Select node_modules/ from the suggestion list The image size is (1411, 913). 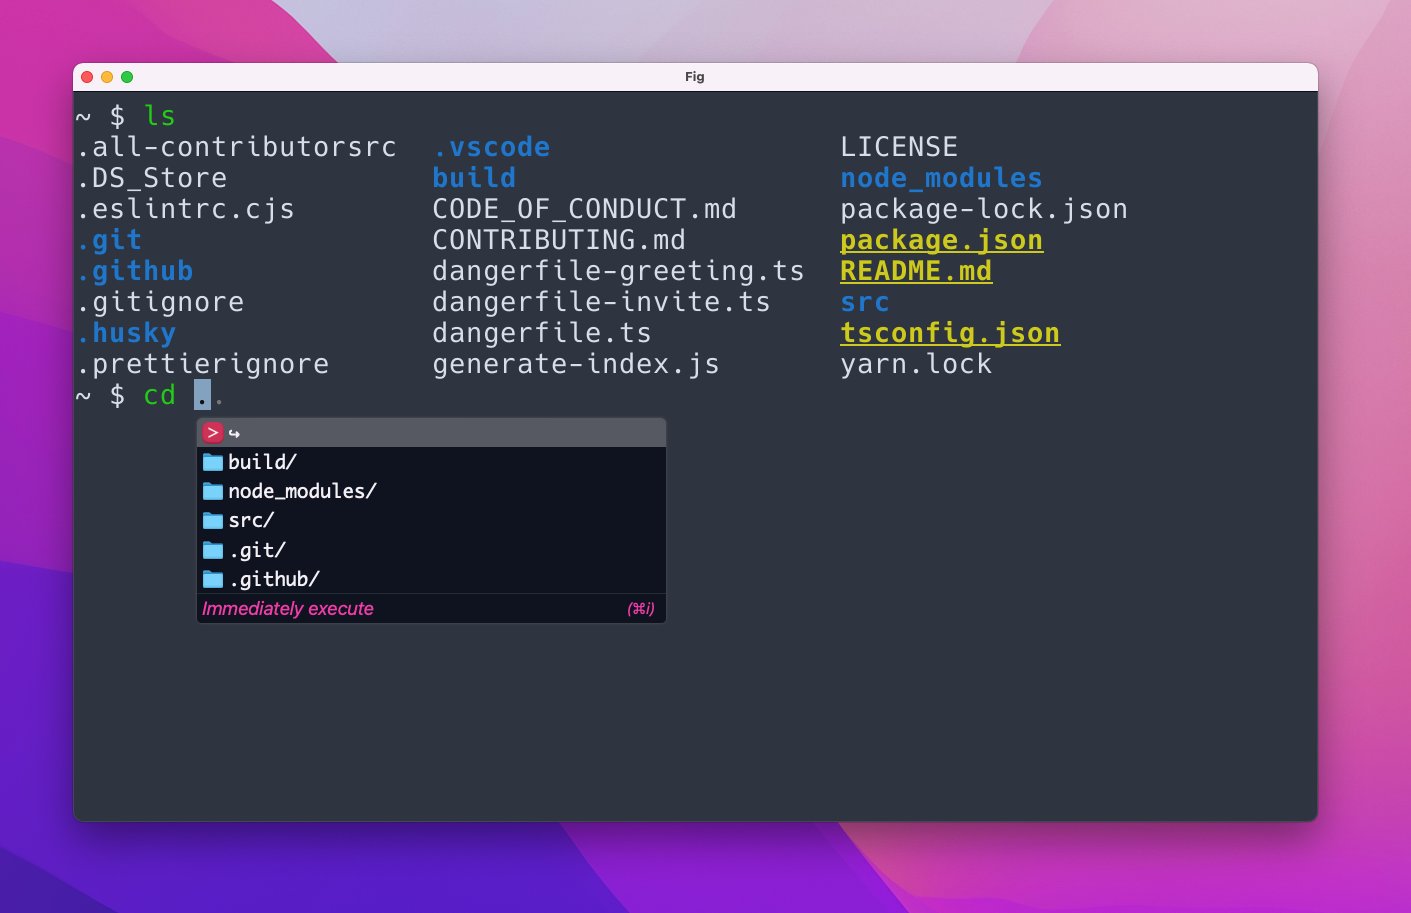(302, 491)
